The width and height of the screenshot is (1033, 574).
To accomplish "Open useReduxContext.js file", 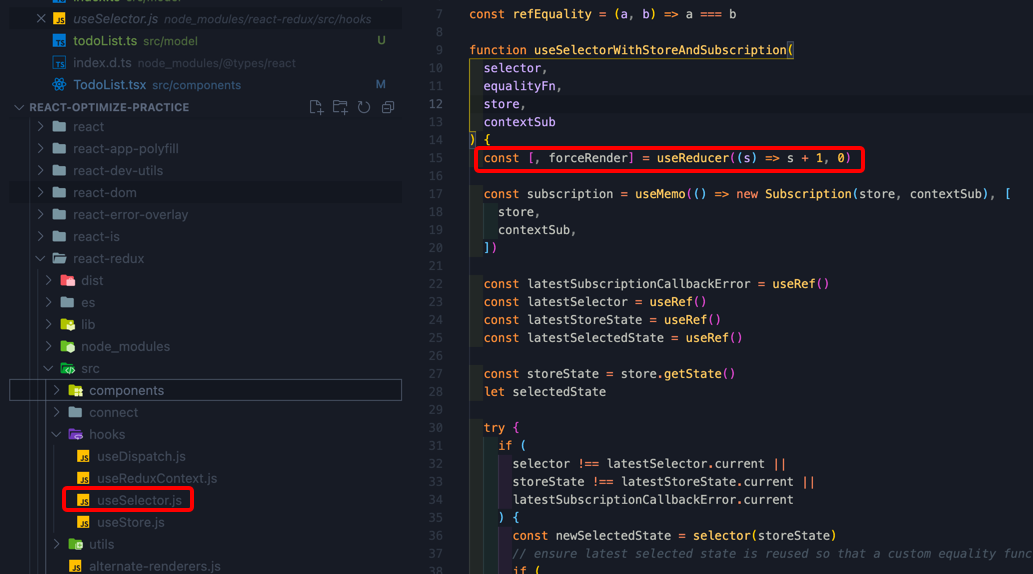I will pyautogui.click(x=157, y=478).
